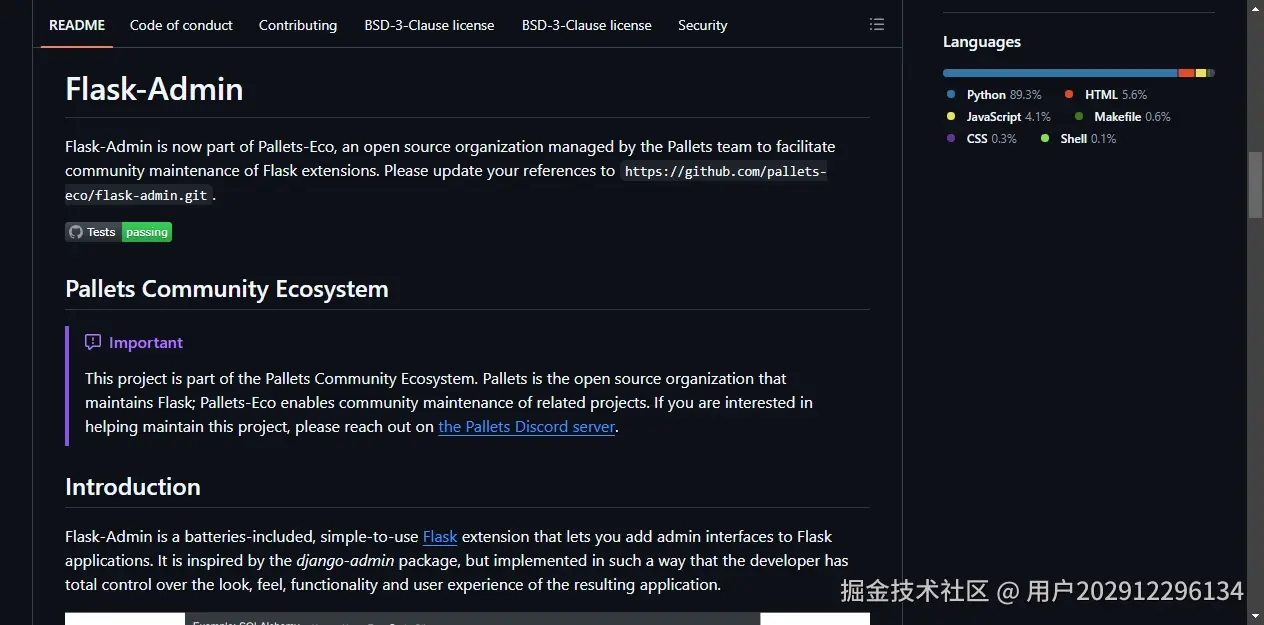Open the Contributing tab
The height and width of the screenshot is (625, 1264).
click(x=298, y=25)
